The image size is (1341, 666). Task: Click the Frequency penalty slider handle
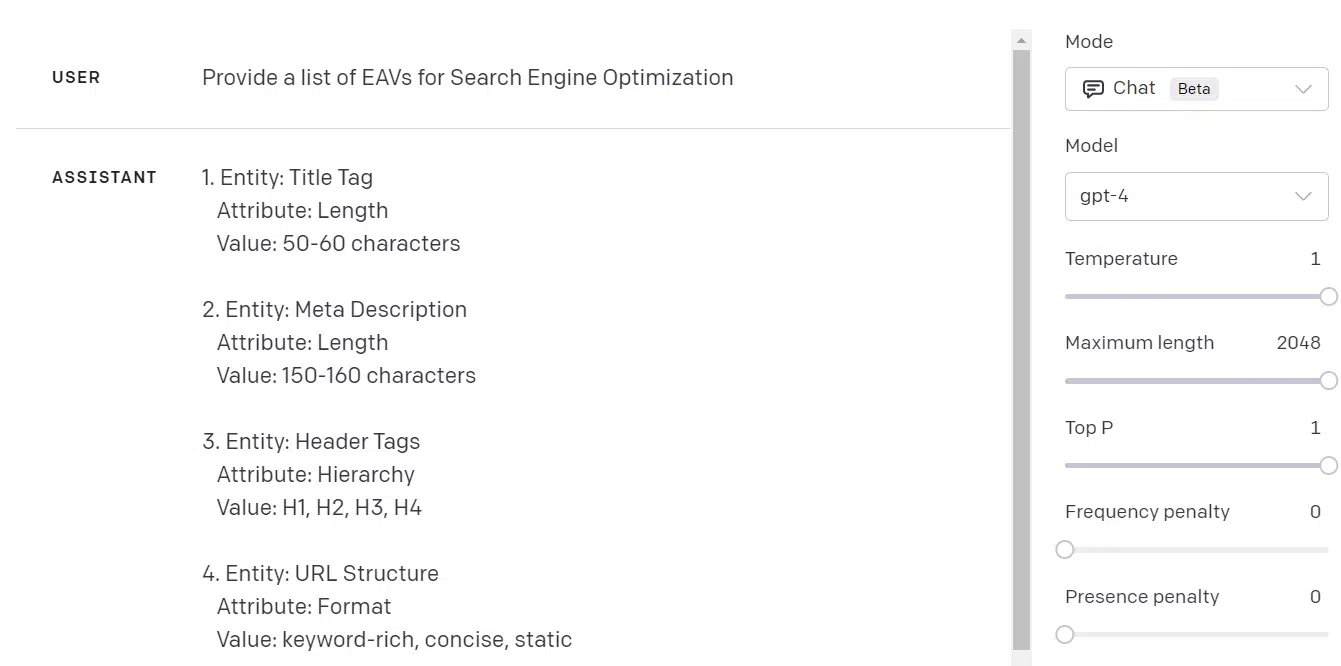pyautogui.click(x=1065, y=549)
